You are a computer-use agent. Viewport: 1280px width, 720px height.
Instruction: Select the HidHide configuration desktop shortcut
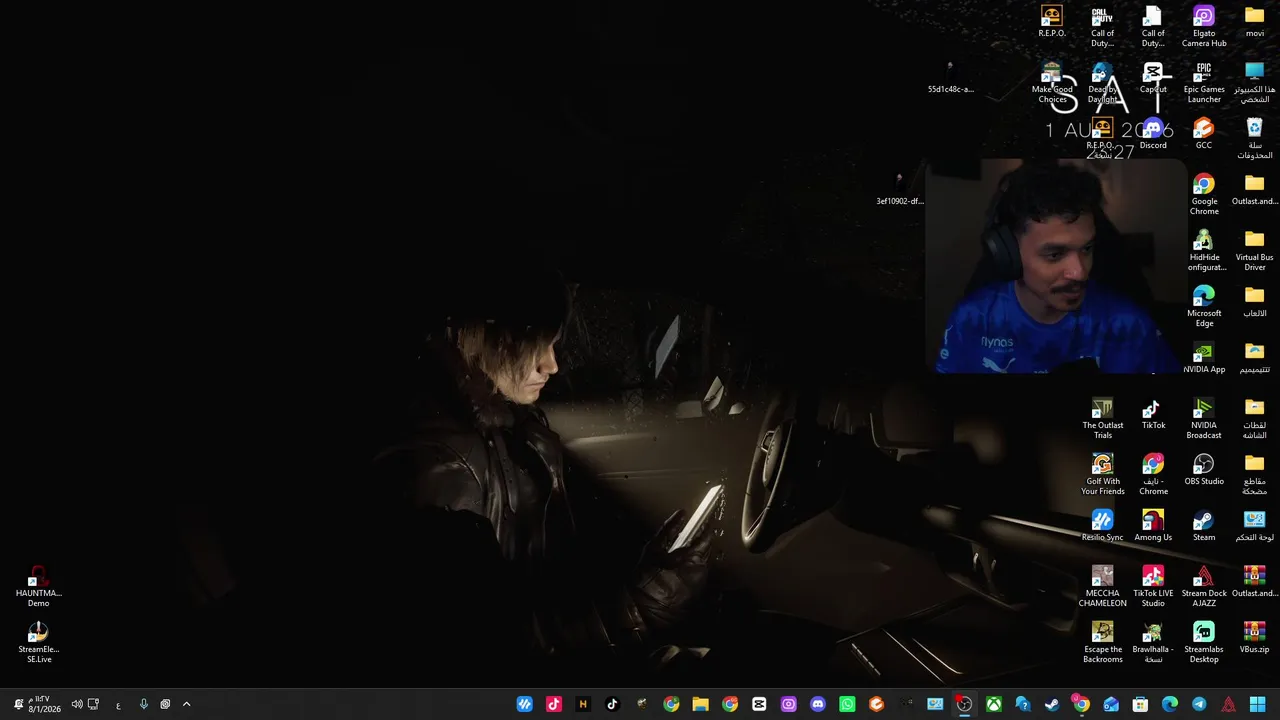click(x=1204, y=251)
